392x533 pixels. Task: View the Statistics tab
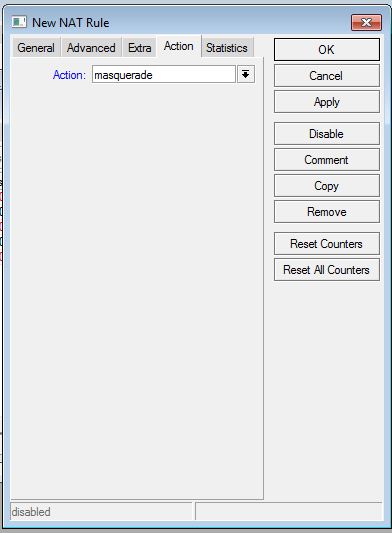coord(227,48)
